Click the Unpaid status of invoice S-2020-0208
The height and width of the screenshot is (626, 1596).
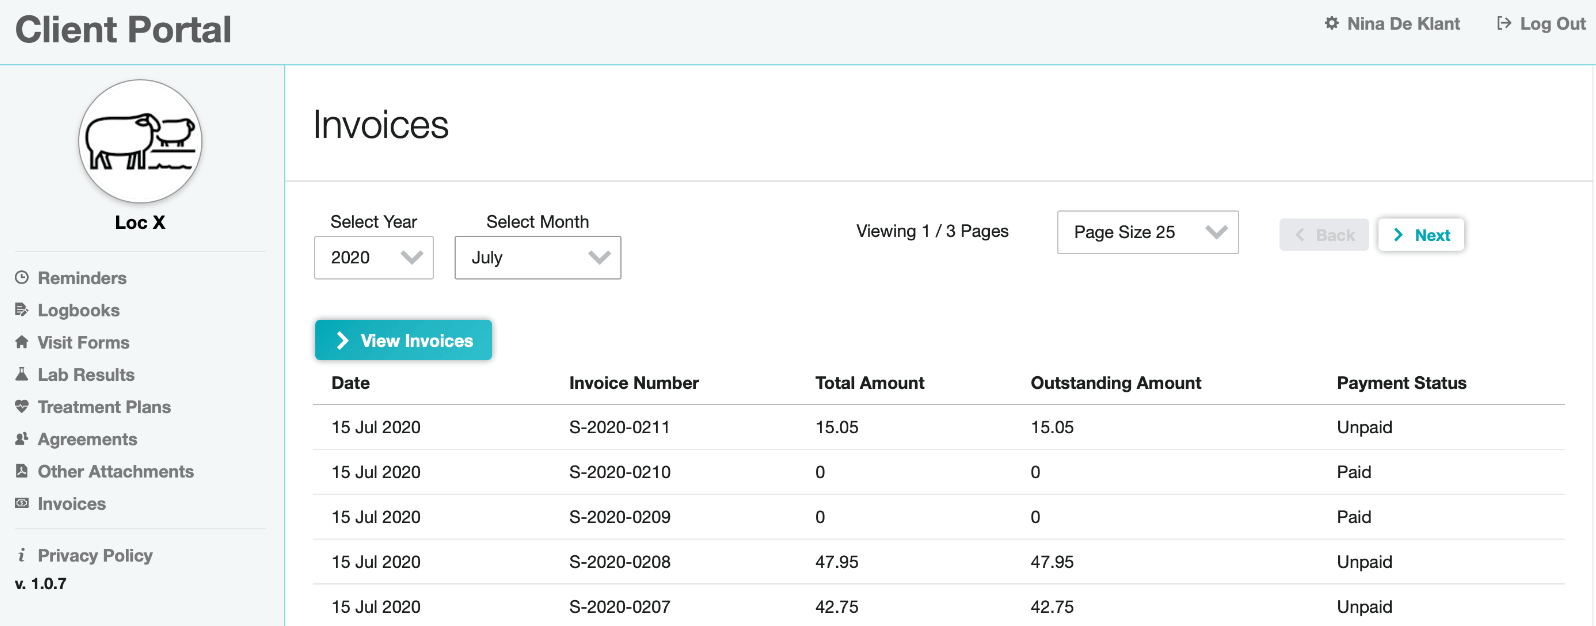click(x=1365, y=562)
